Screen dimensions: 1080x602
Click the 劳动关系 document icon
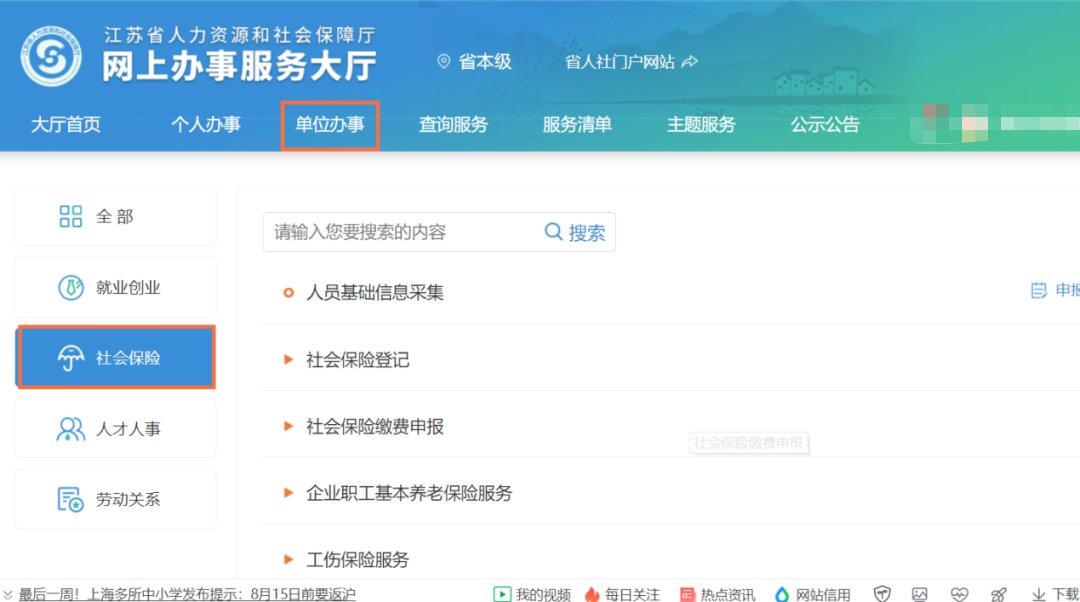(71, 500)
